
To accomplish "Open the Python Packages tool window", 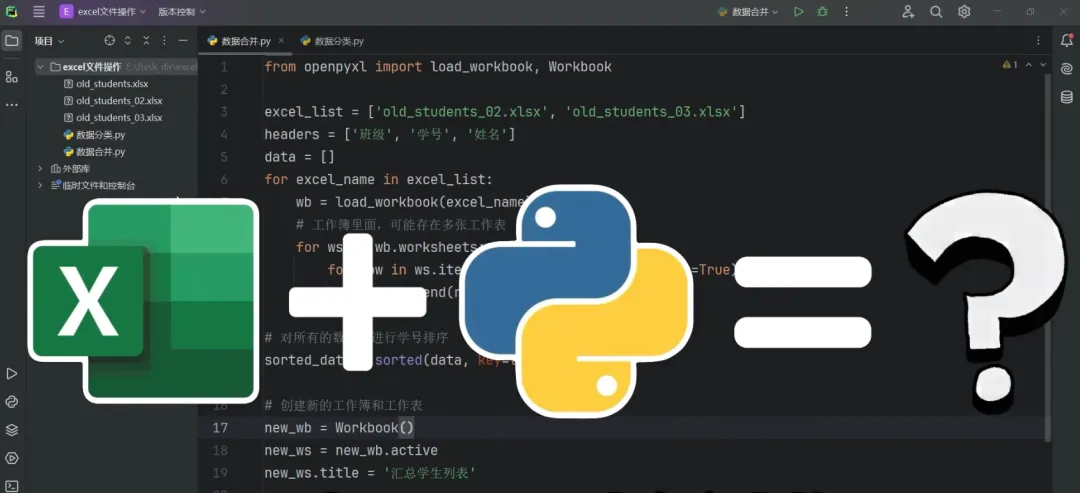I will [12, 430].
